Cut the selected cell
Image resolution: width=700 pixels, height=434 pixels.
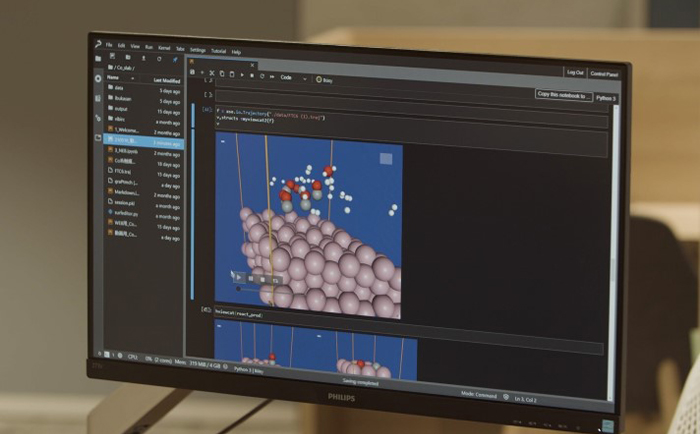212,73
